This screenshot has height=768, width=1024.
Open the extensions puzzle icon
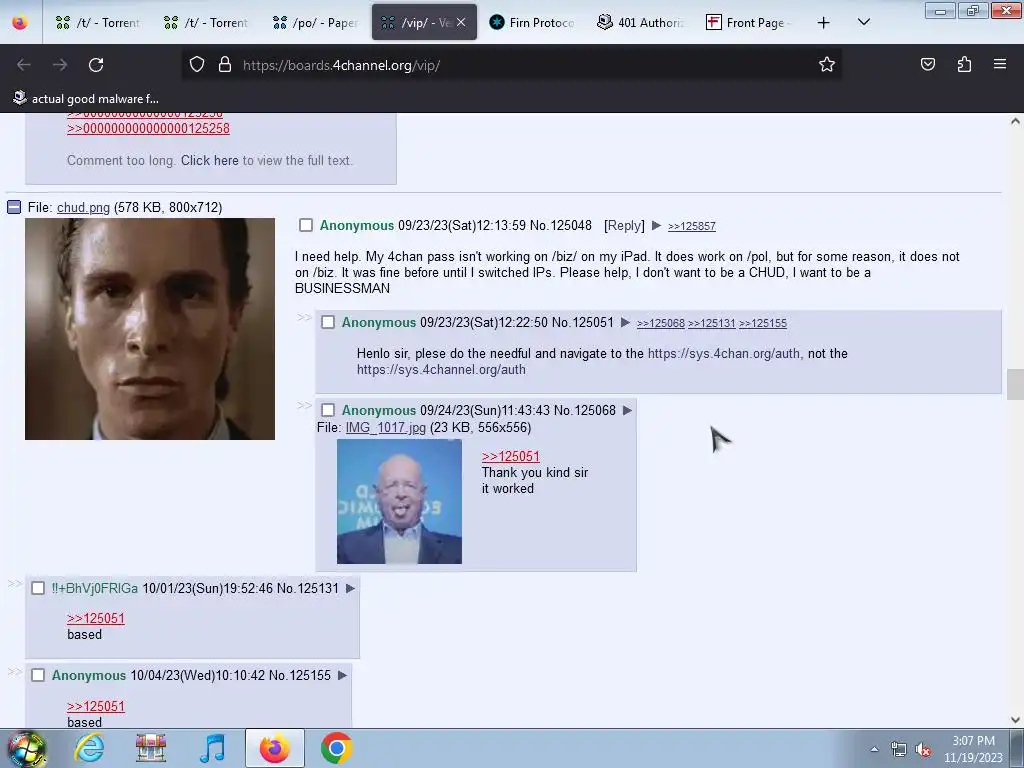coord(964,64)
